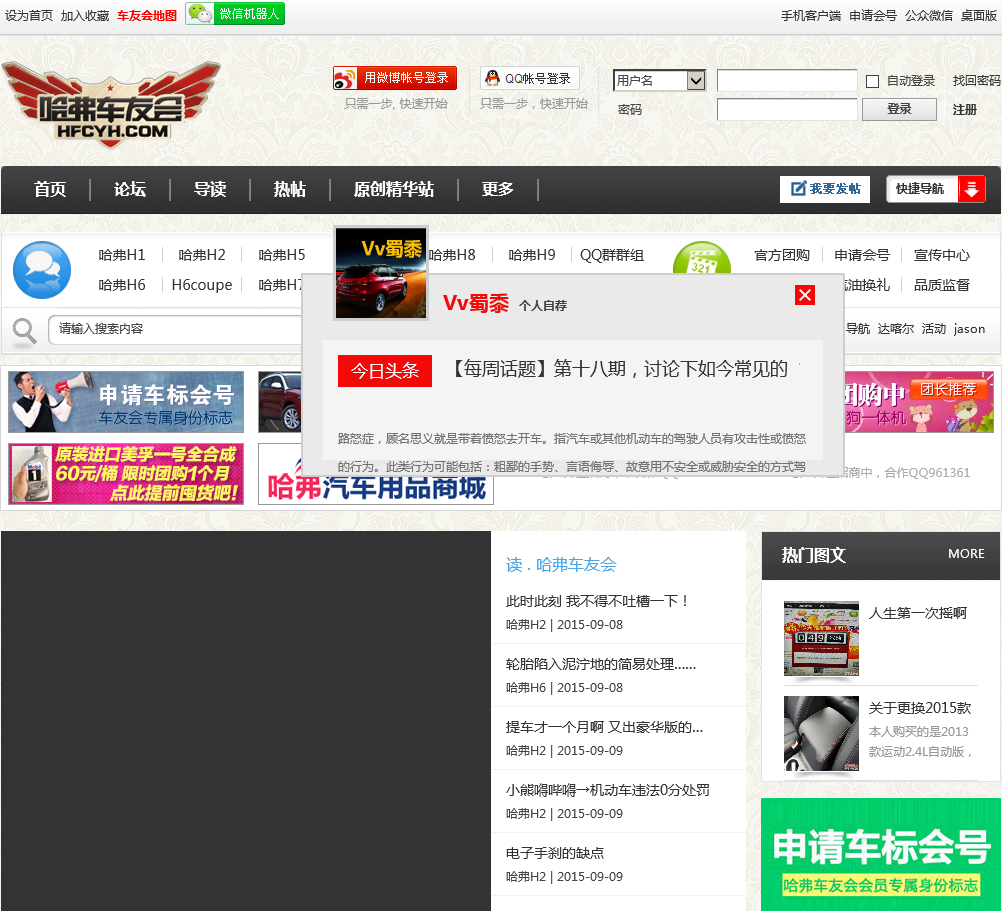Click the 官方团购 link
Screen dimensions: 1002x911
tap(782, 255)
